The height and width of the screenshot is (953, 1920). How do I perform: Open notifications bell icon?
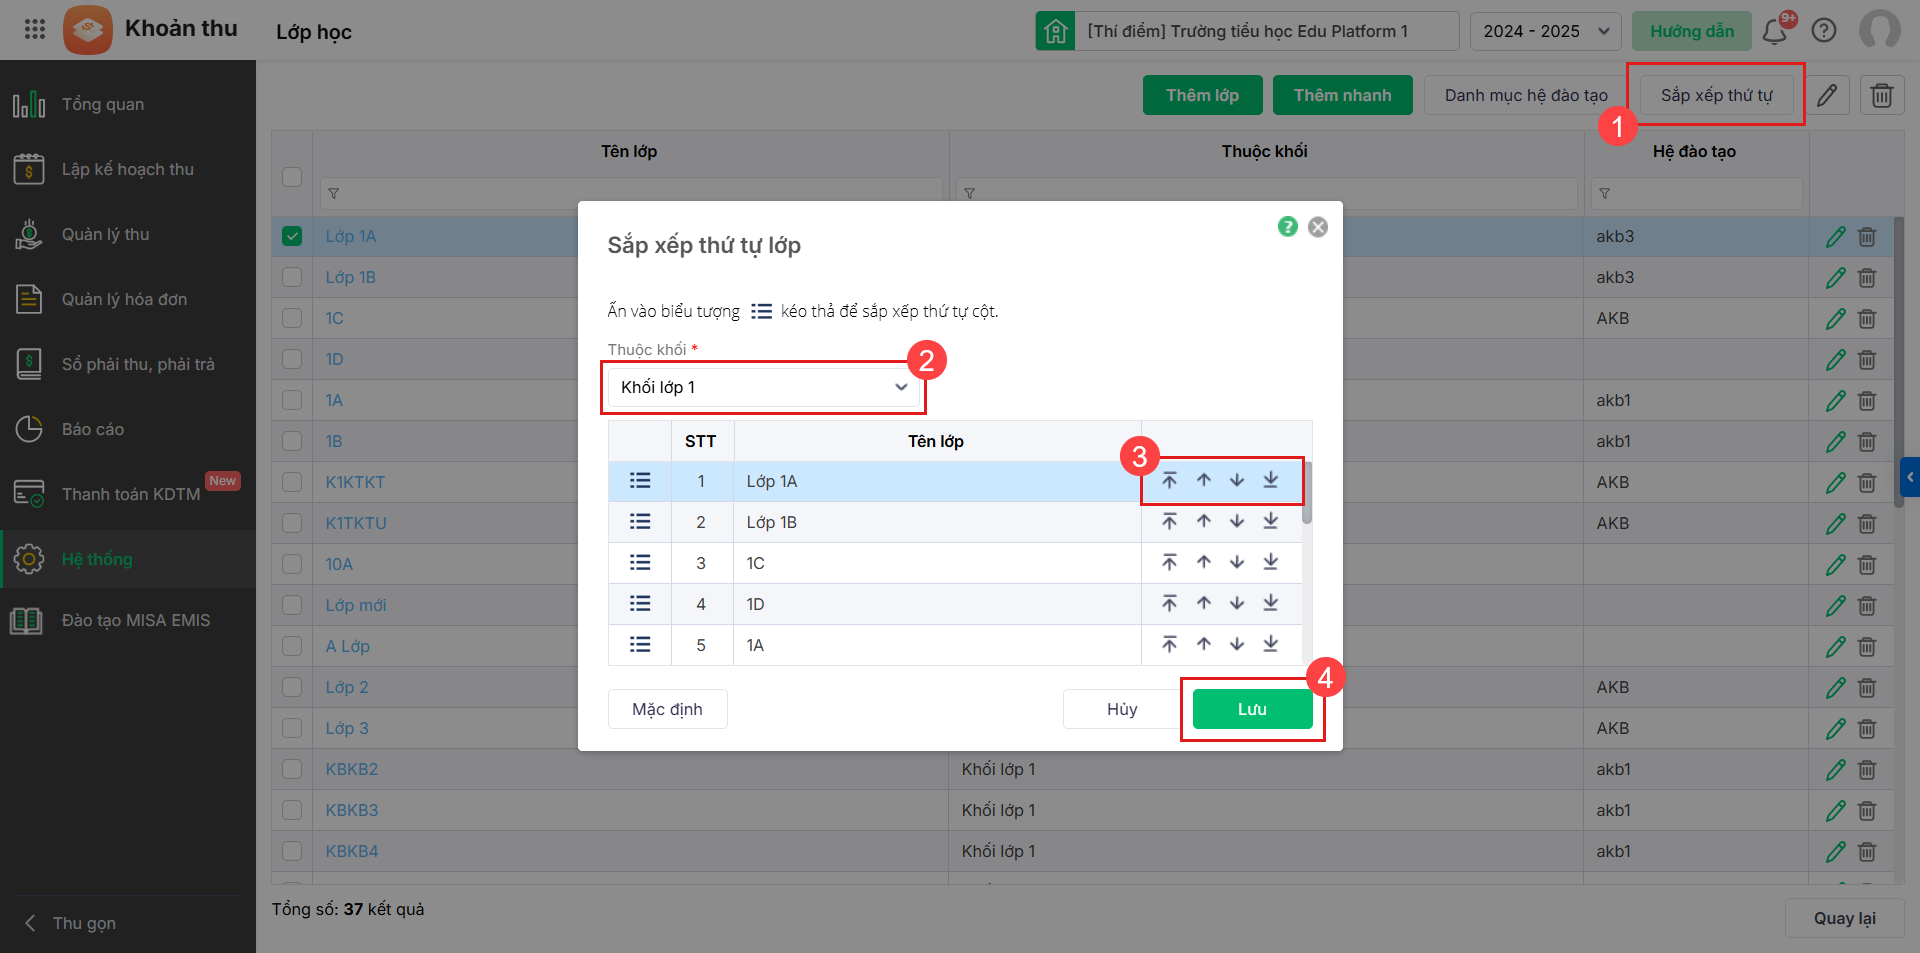tap(1775, 31)
